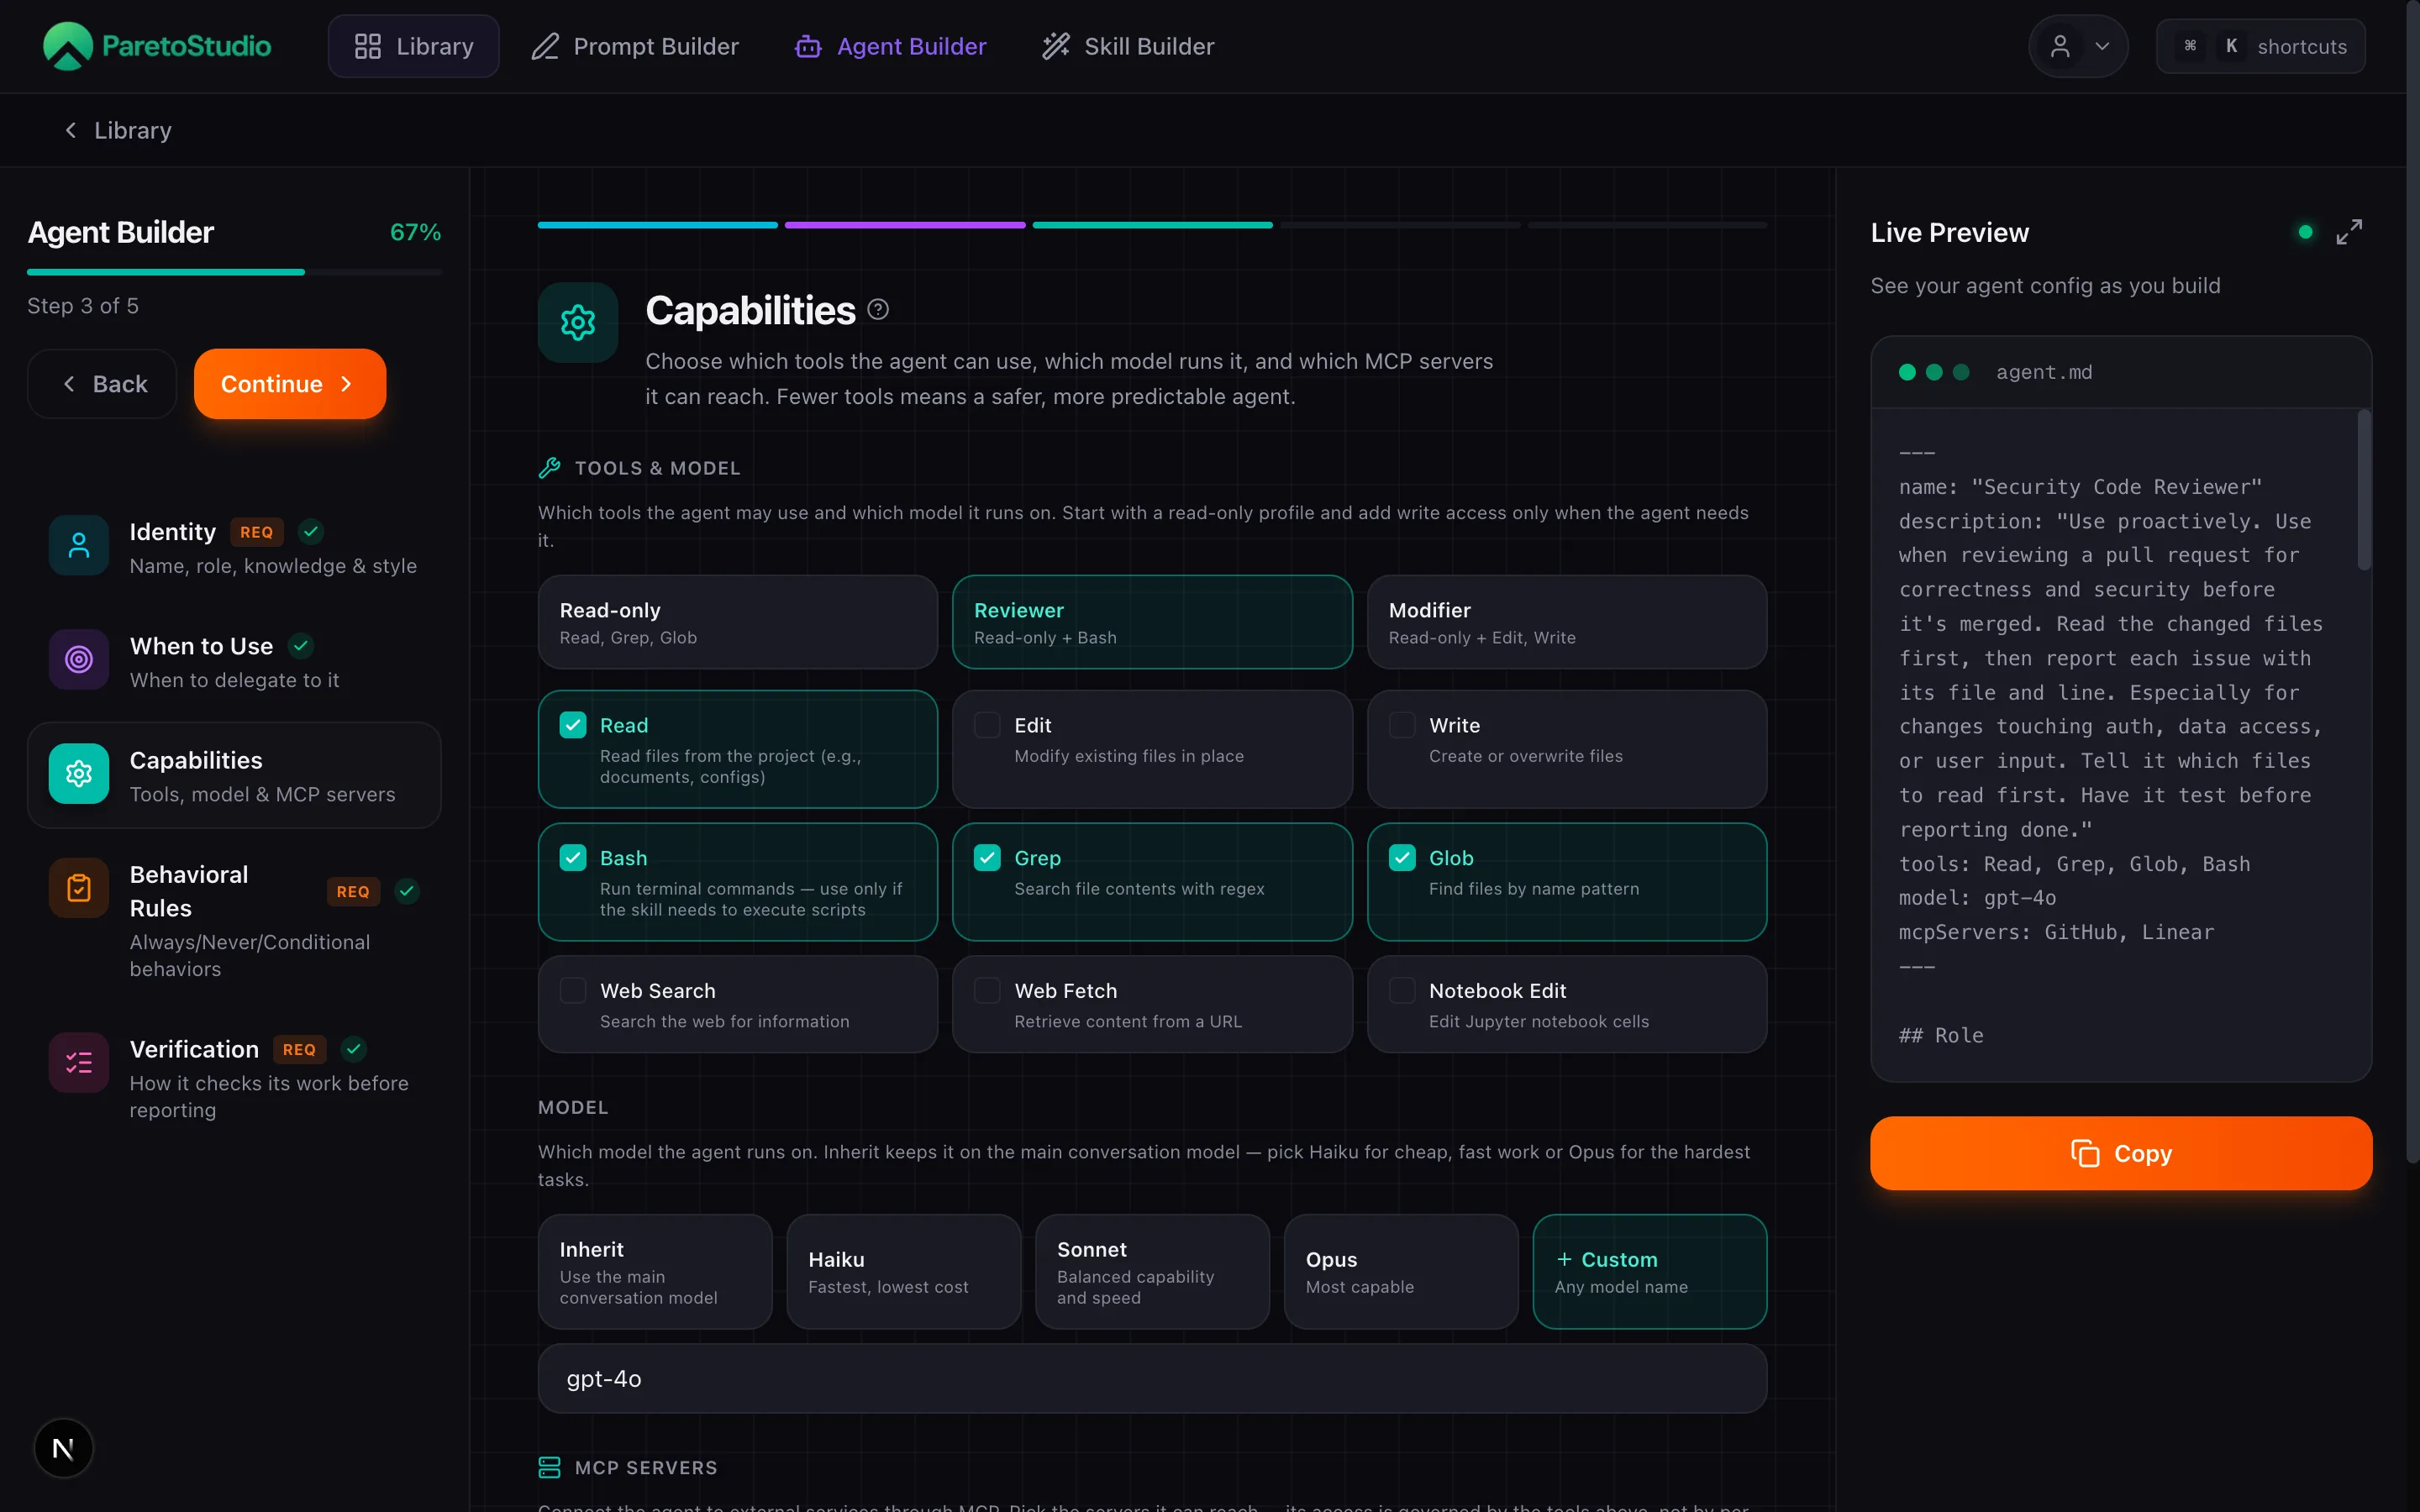The width and height of the screenshot is (2420, 1512).
Task: Click the "tools: Read, Grep, Glob, Bash" line
Action: (x=2074, y=864)
